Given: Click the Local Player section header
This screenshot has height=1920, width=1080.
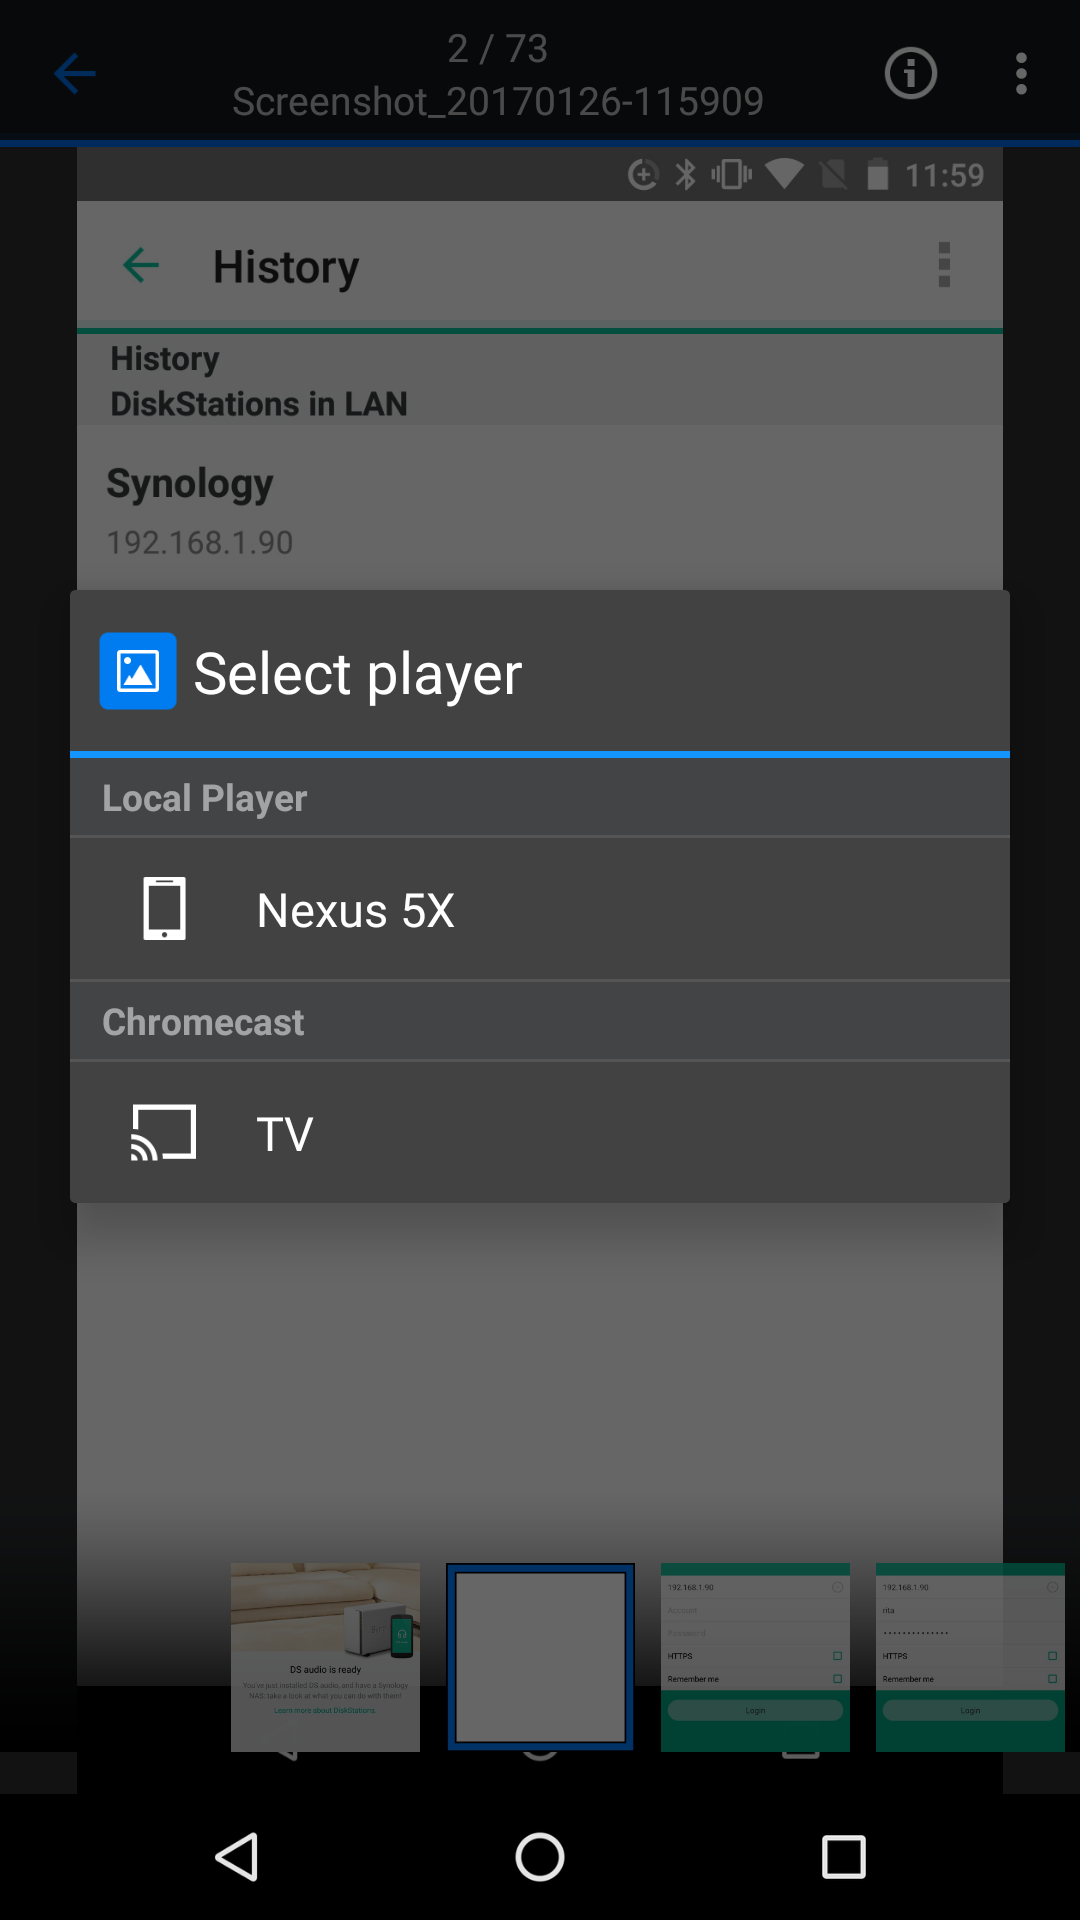Looking at the screenshot, I should (x=540, y=798).
